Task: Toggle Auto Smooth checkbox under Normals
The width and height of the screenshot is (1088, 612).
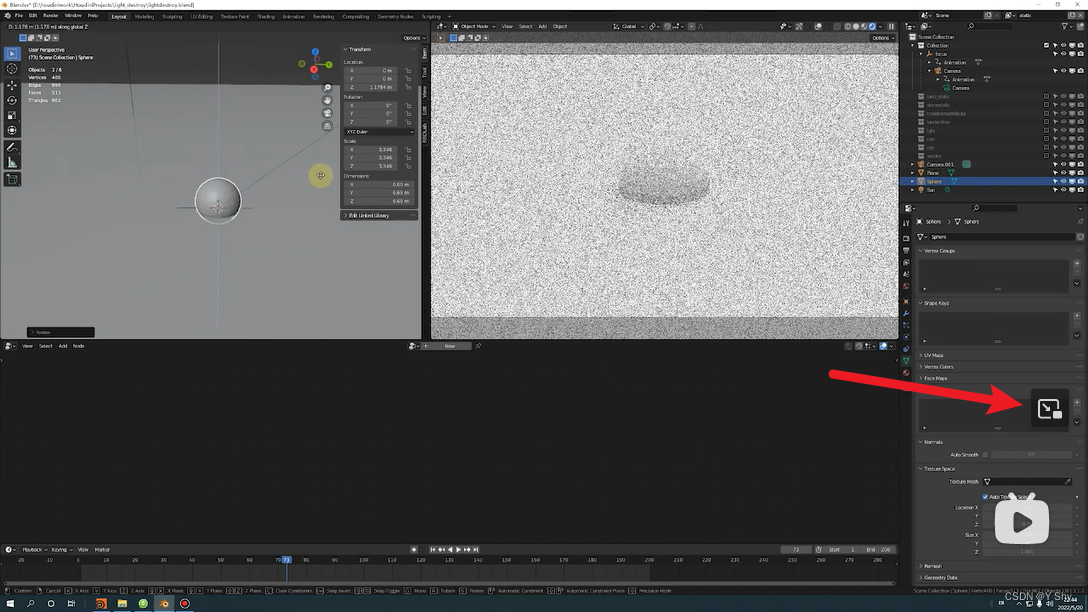Action: pos(985,454)
